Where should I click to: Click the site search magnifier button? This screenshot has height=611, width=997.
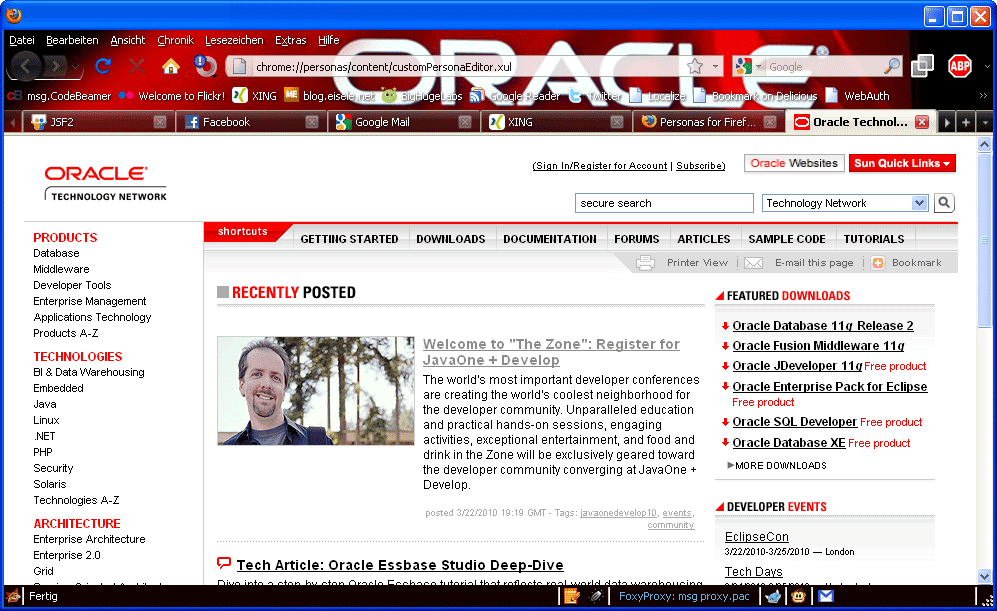tap(944, 203)
